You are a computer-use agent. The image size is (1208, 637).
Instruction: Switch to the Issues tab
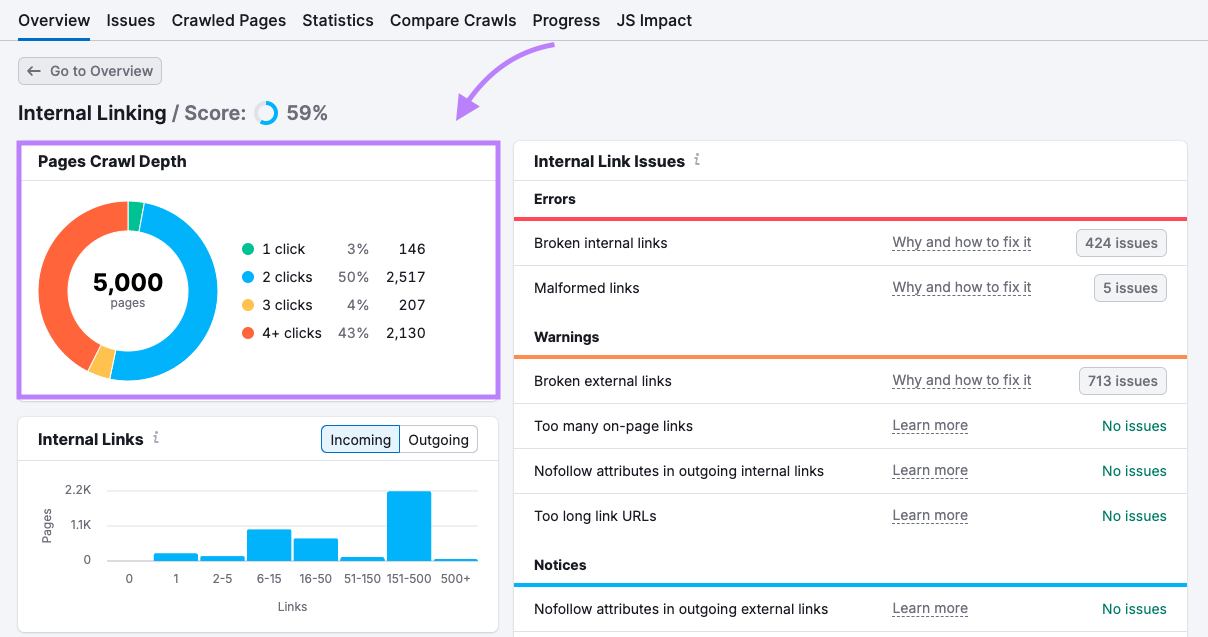click(130, 20)
